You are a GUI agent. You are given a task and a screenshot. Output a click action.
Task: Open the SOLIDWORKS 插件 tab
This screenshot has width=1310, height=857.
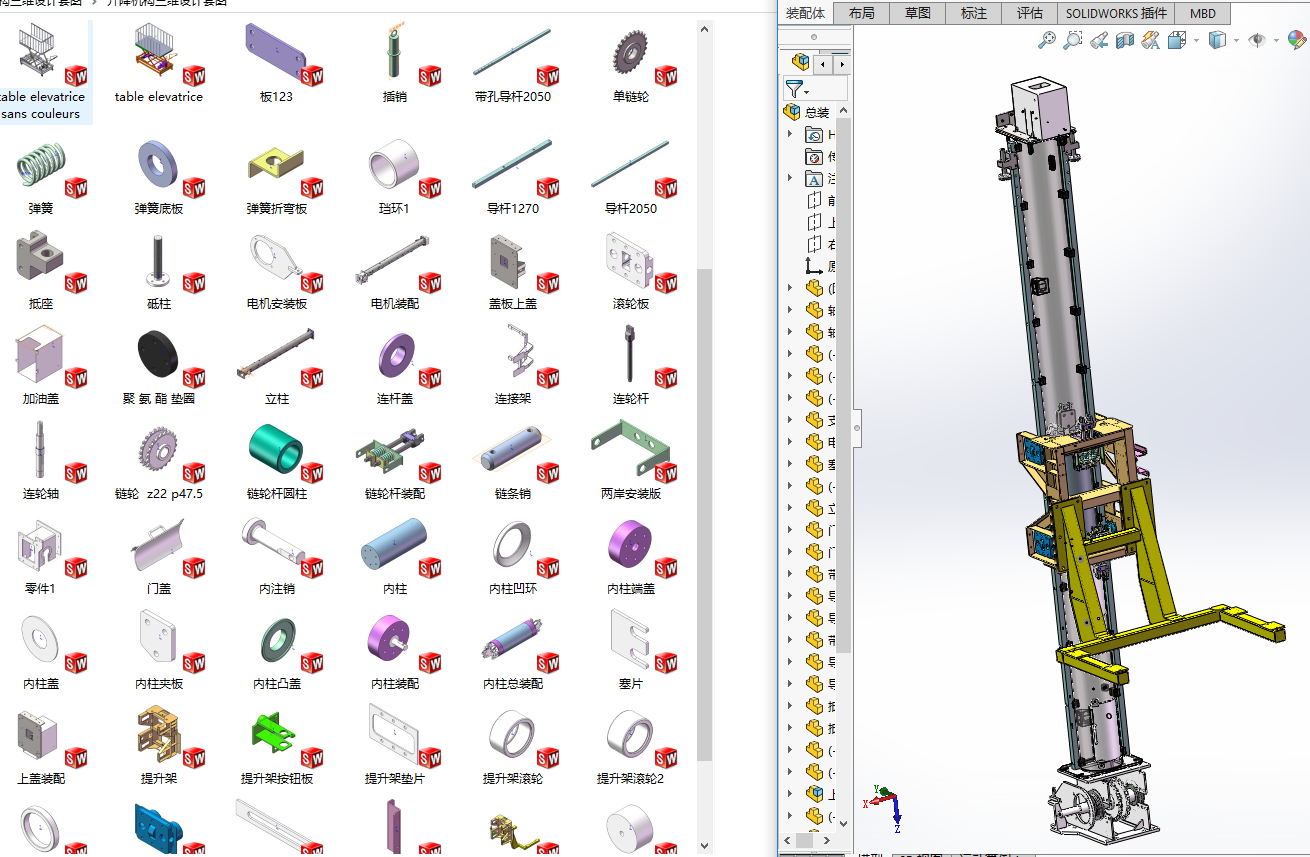(1115, 13)
